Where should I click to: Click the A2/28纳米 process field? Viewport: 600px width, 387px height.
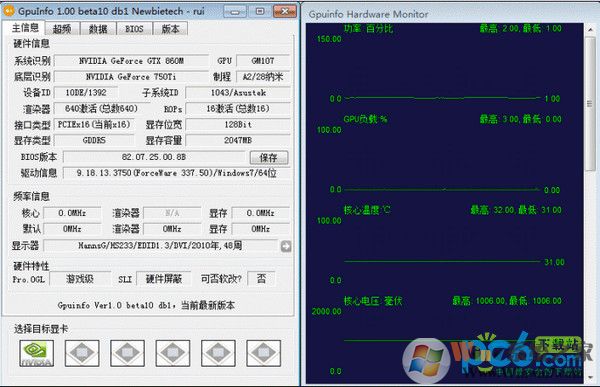[x=263, y=77]
